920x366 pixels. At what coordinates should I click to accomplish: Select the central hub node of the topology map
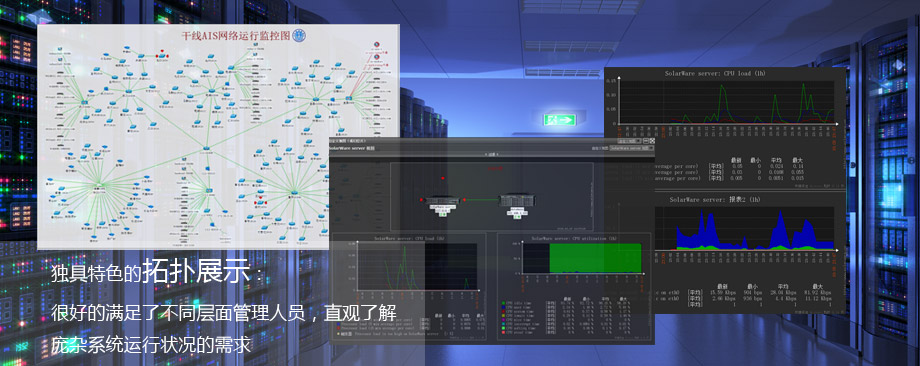[x=207, y=148]
